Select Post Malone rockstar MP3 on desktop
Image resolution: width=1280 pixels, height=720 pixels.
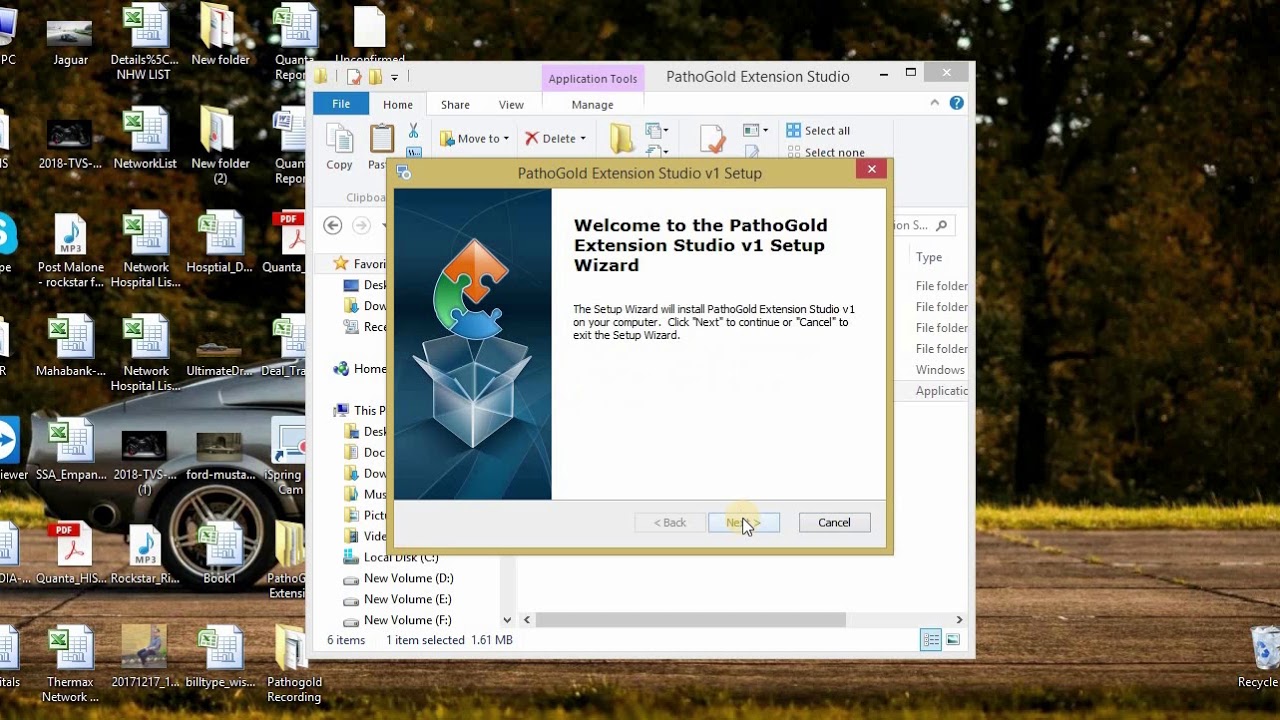pyautogui.click(x=70, y=252)
